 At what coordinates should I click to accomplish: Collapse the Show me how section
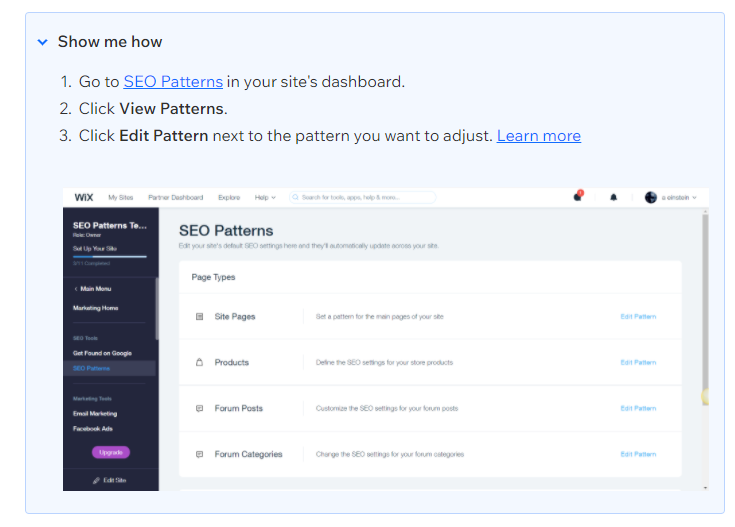(43, 42)
